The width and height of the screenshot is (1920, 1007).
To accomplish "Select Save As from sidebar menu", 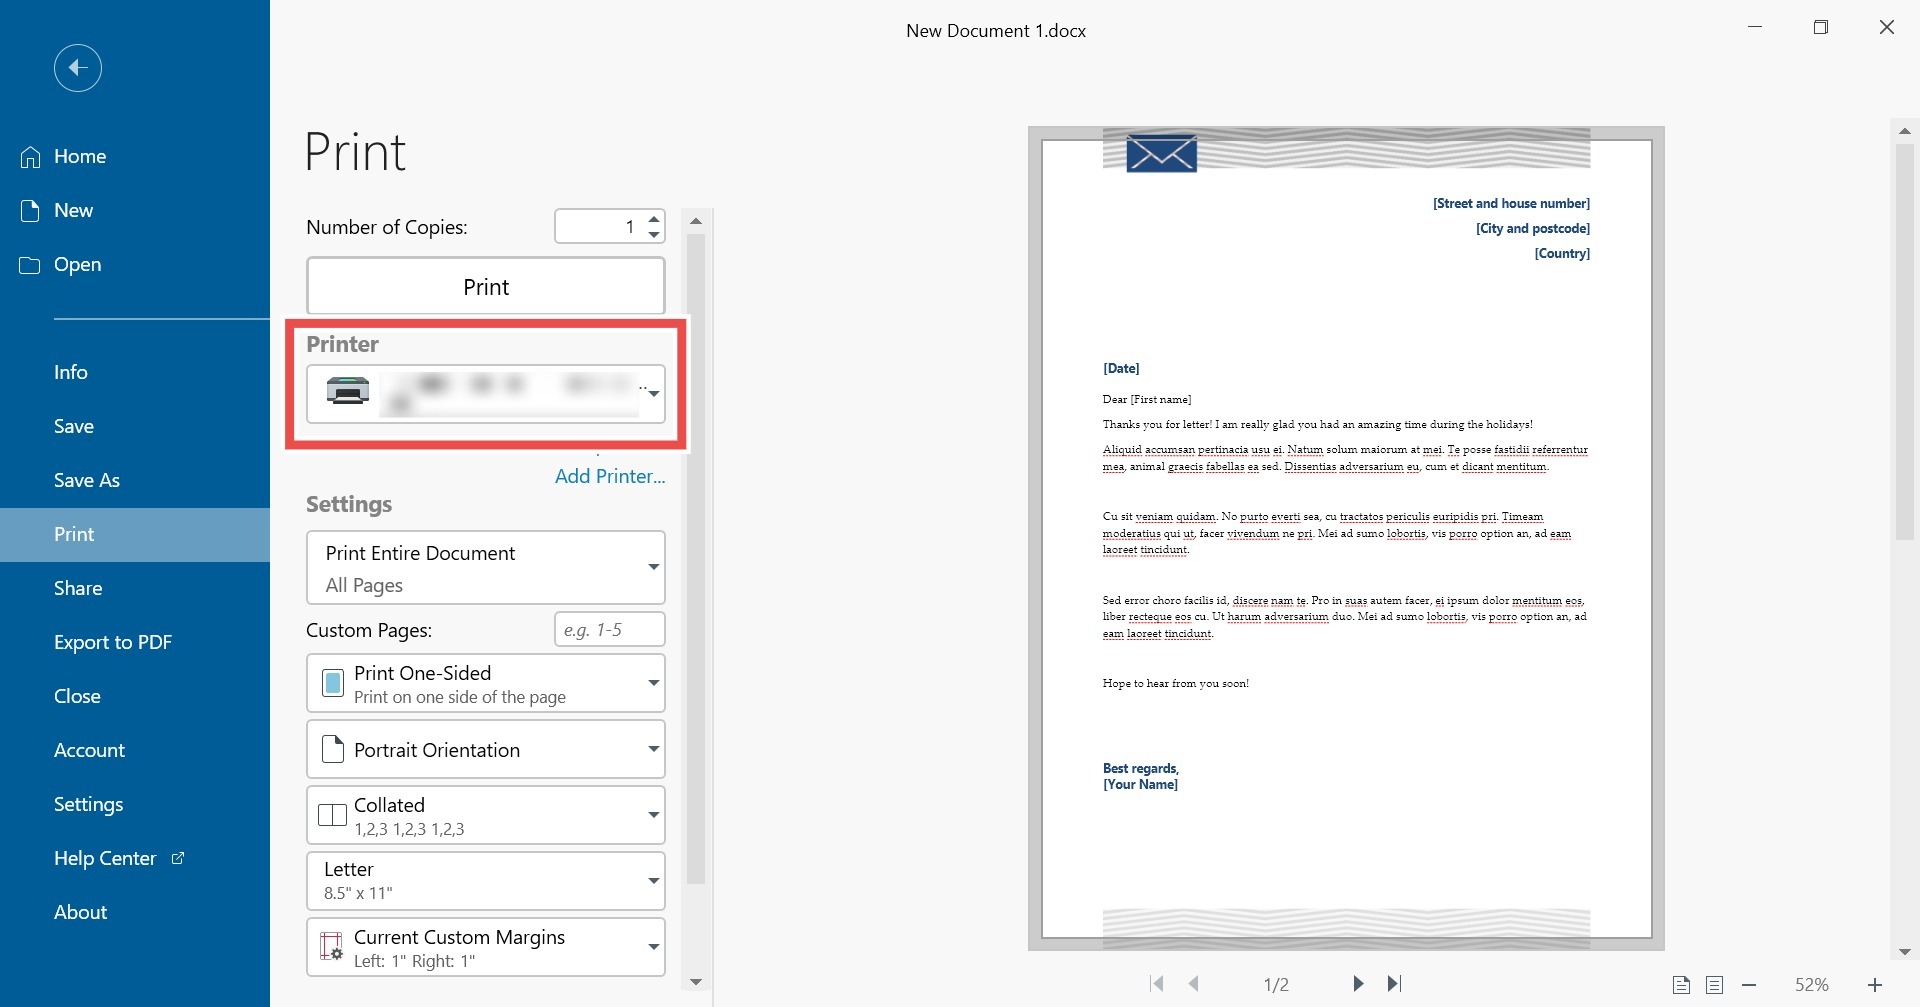I will point(87,480).
